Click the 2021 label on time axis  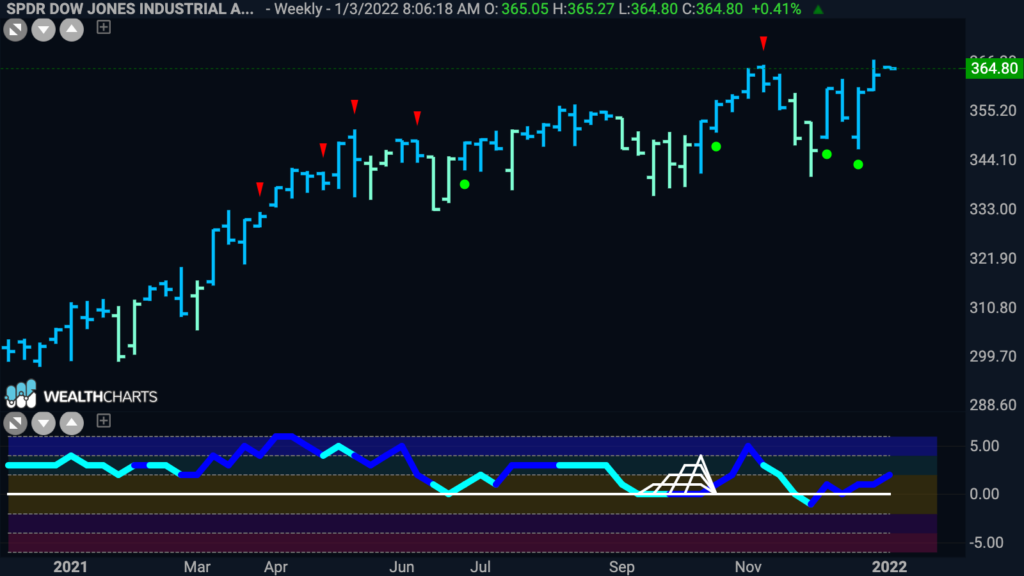[x=71, y=566]
